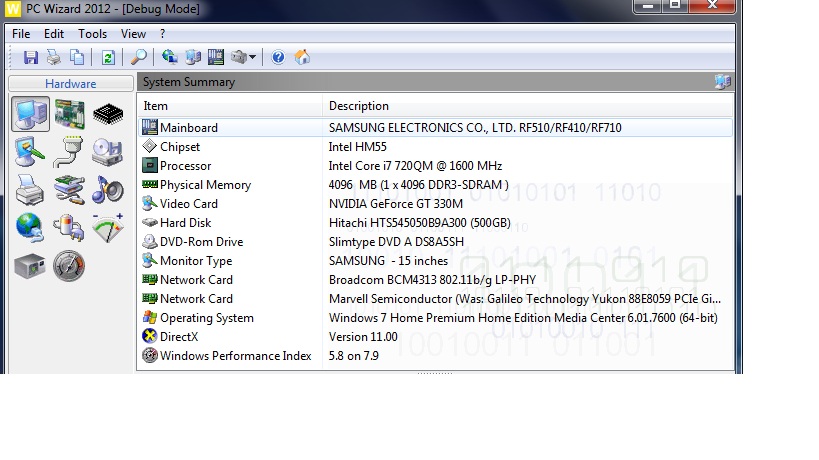Image resolution: width=819 pixels, height=460 pixels.
Task: Select the Monitor Type row
Action: 436,261
